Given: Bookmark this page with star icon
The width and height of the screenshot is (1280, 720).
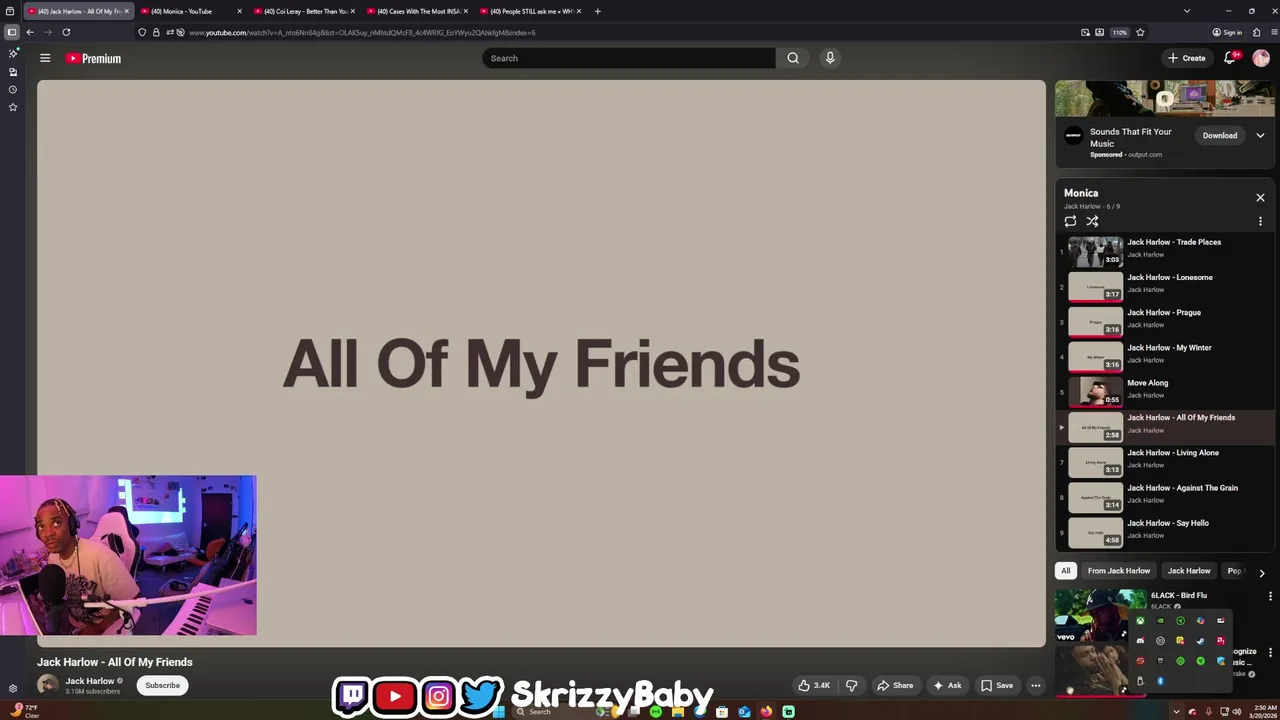Looking at the screenshot, I should point(1140,32).
